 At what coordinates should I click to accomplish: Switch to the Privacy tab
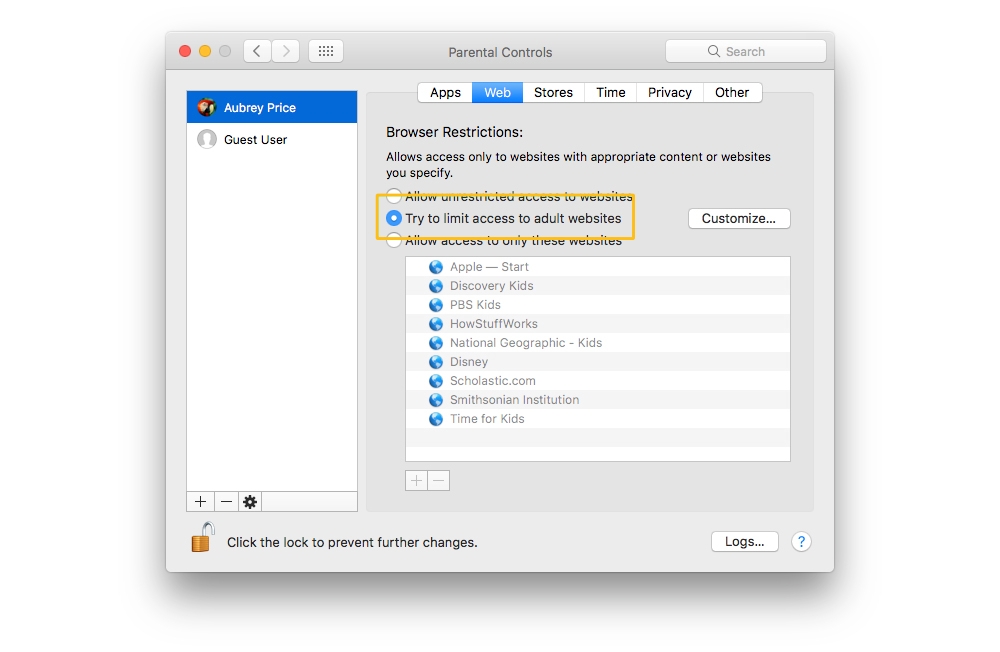(x=670, y=93)
